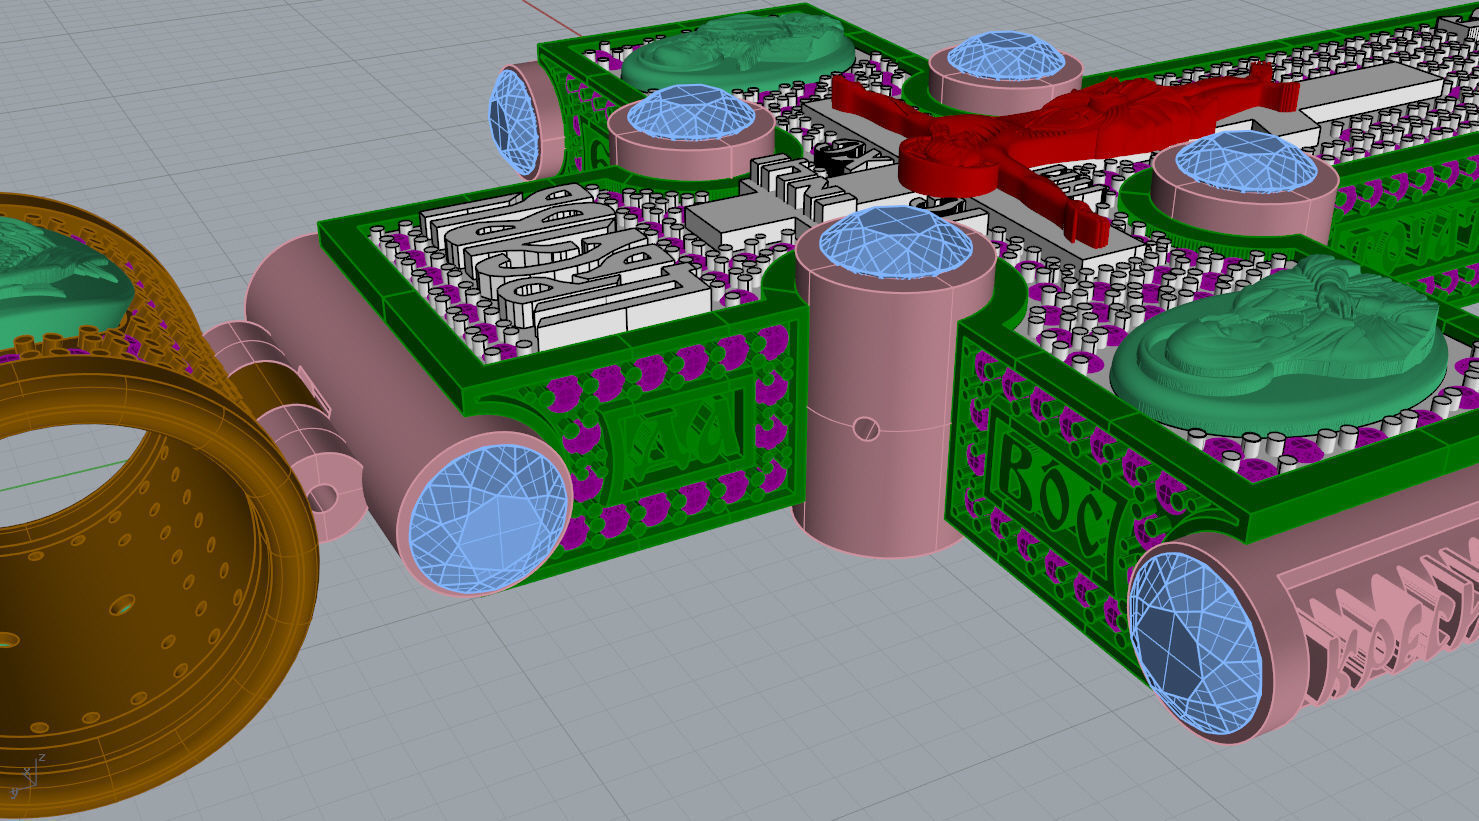
Task: Select the green cameo at the top of the cross
Action: pyautogui.click(x=738, y=50)
